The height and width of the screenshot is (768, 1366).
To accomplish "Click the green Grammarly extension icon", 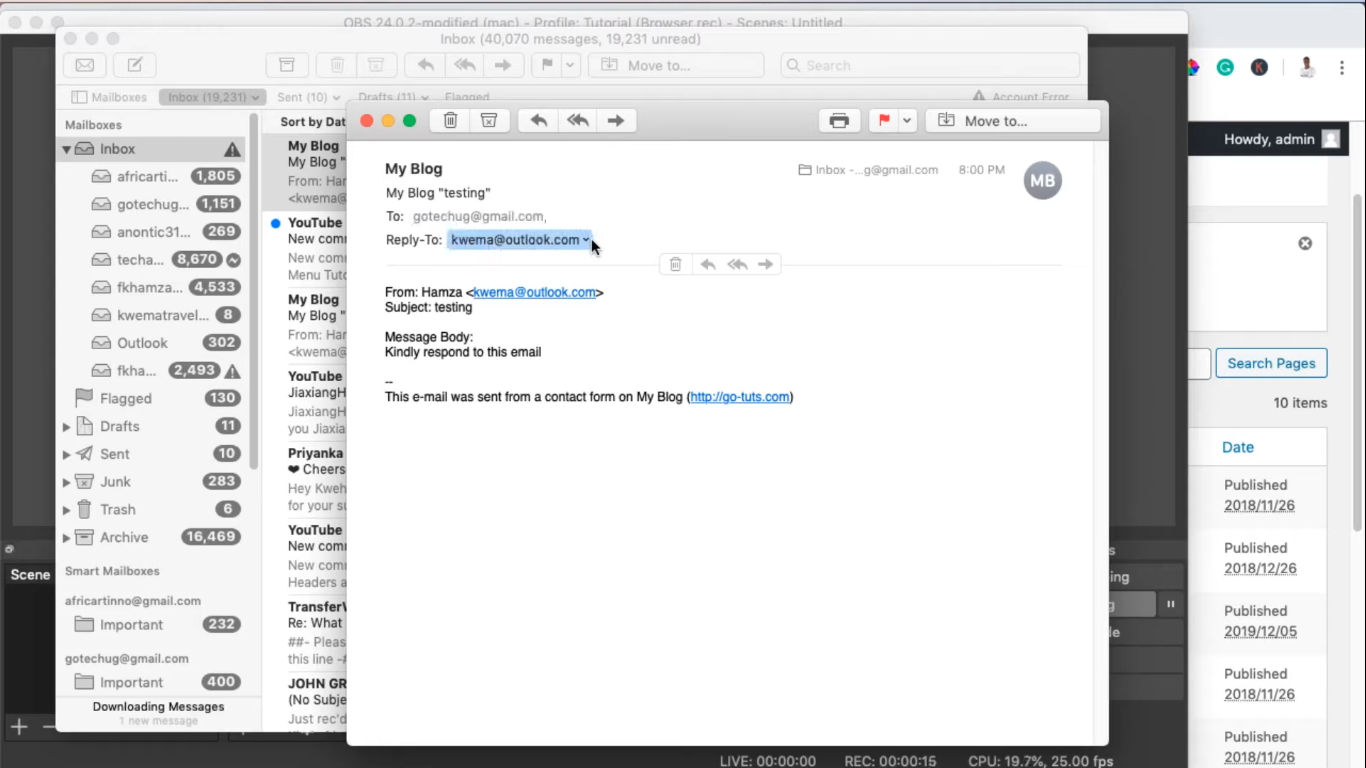I will (1225, 68).
